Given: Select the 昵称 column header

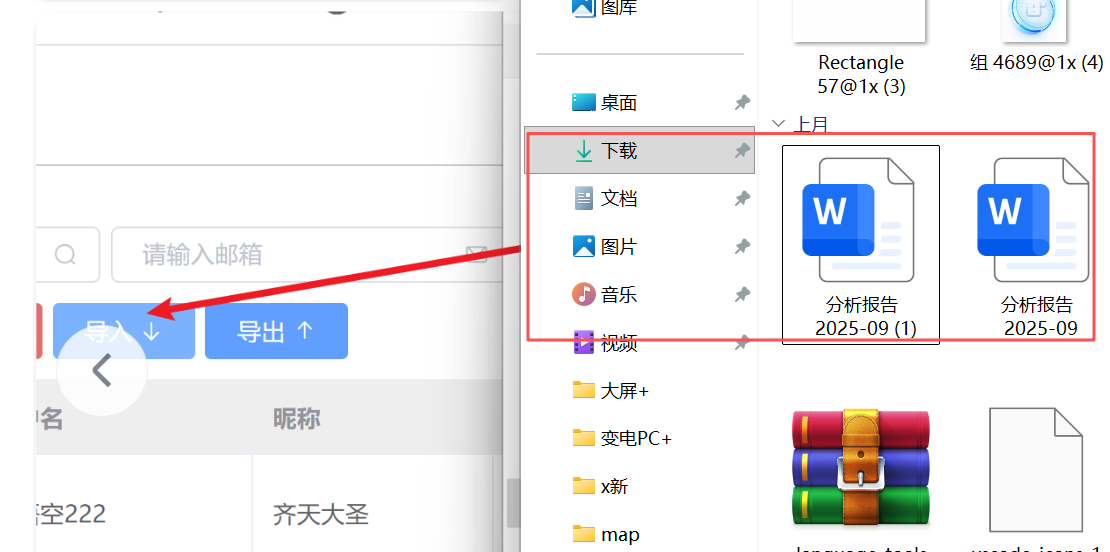Looking at the screenshot, I should 297,419.
